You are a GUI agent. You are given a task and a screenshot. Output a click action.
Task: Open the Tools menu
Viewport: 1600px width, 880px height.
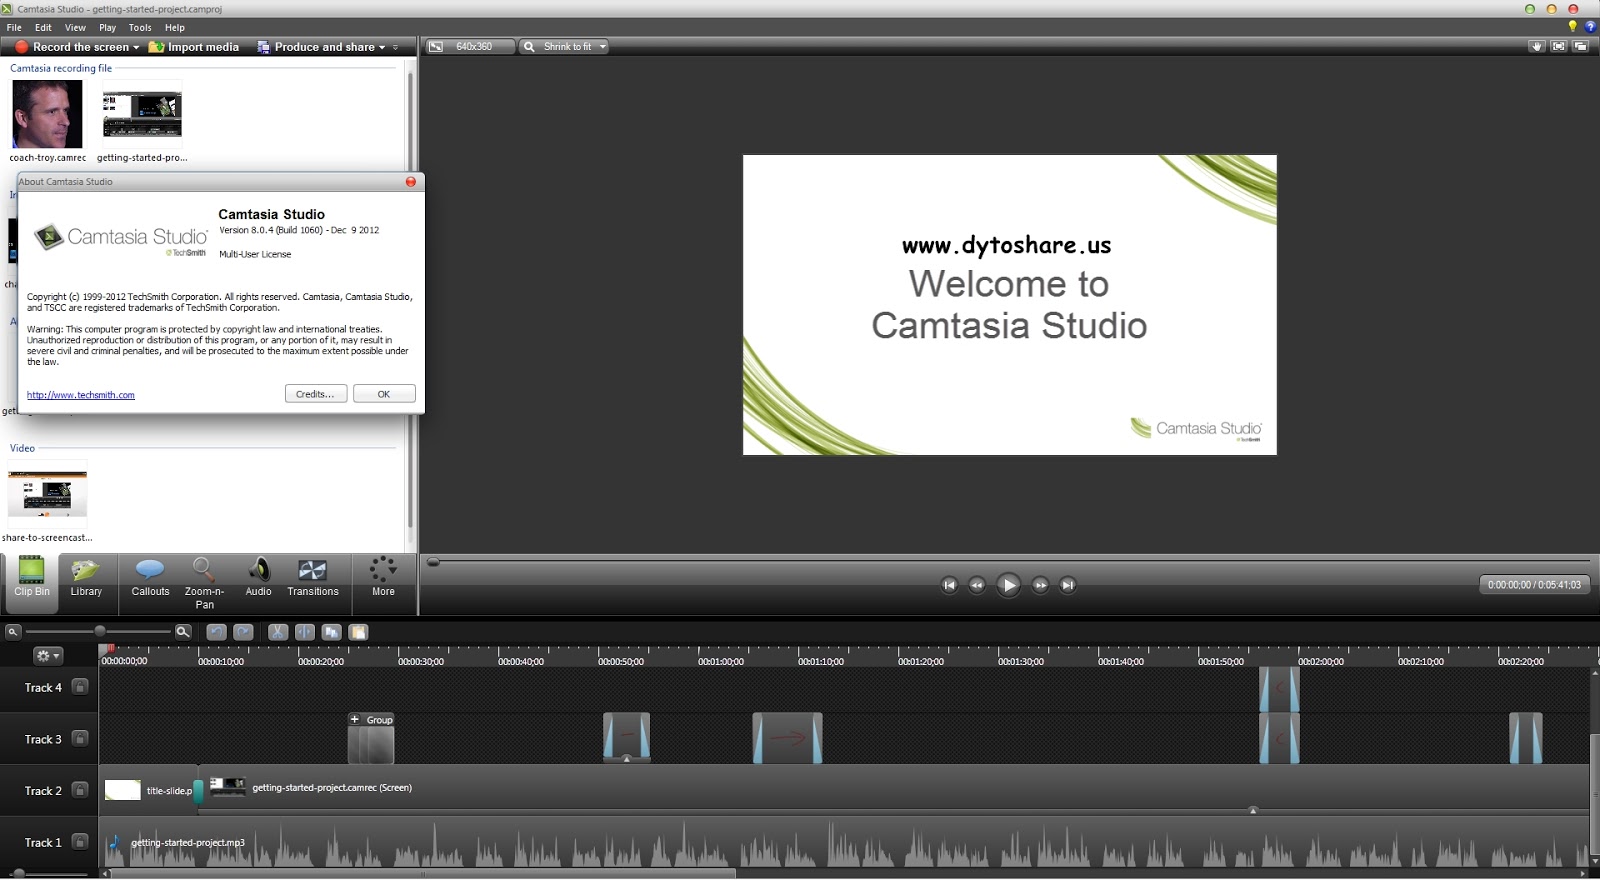(140, 28)
